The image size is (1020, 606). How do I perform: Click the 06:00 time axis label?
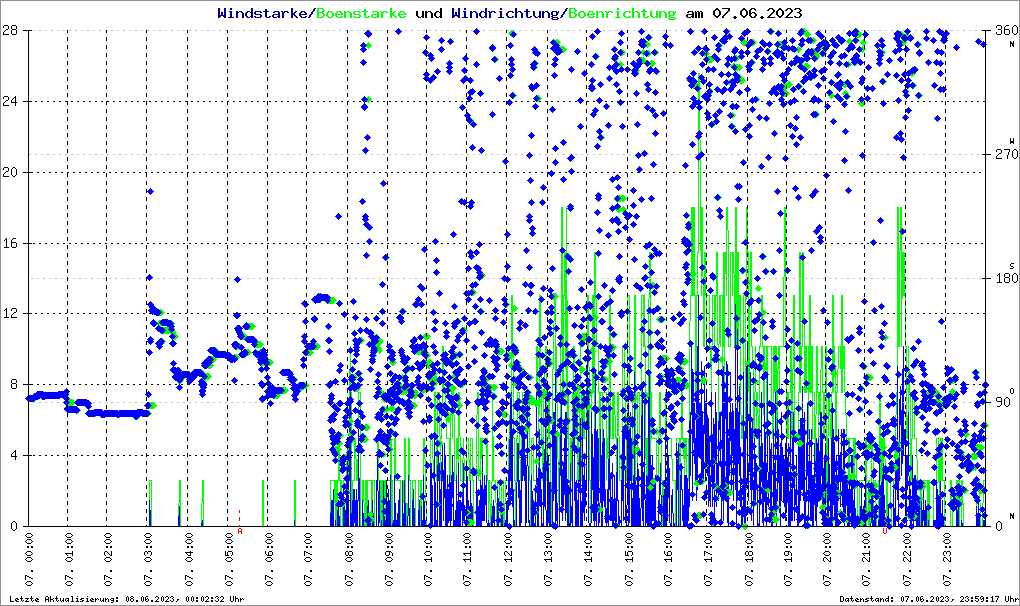coord(270,559)
